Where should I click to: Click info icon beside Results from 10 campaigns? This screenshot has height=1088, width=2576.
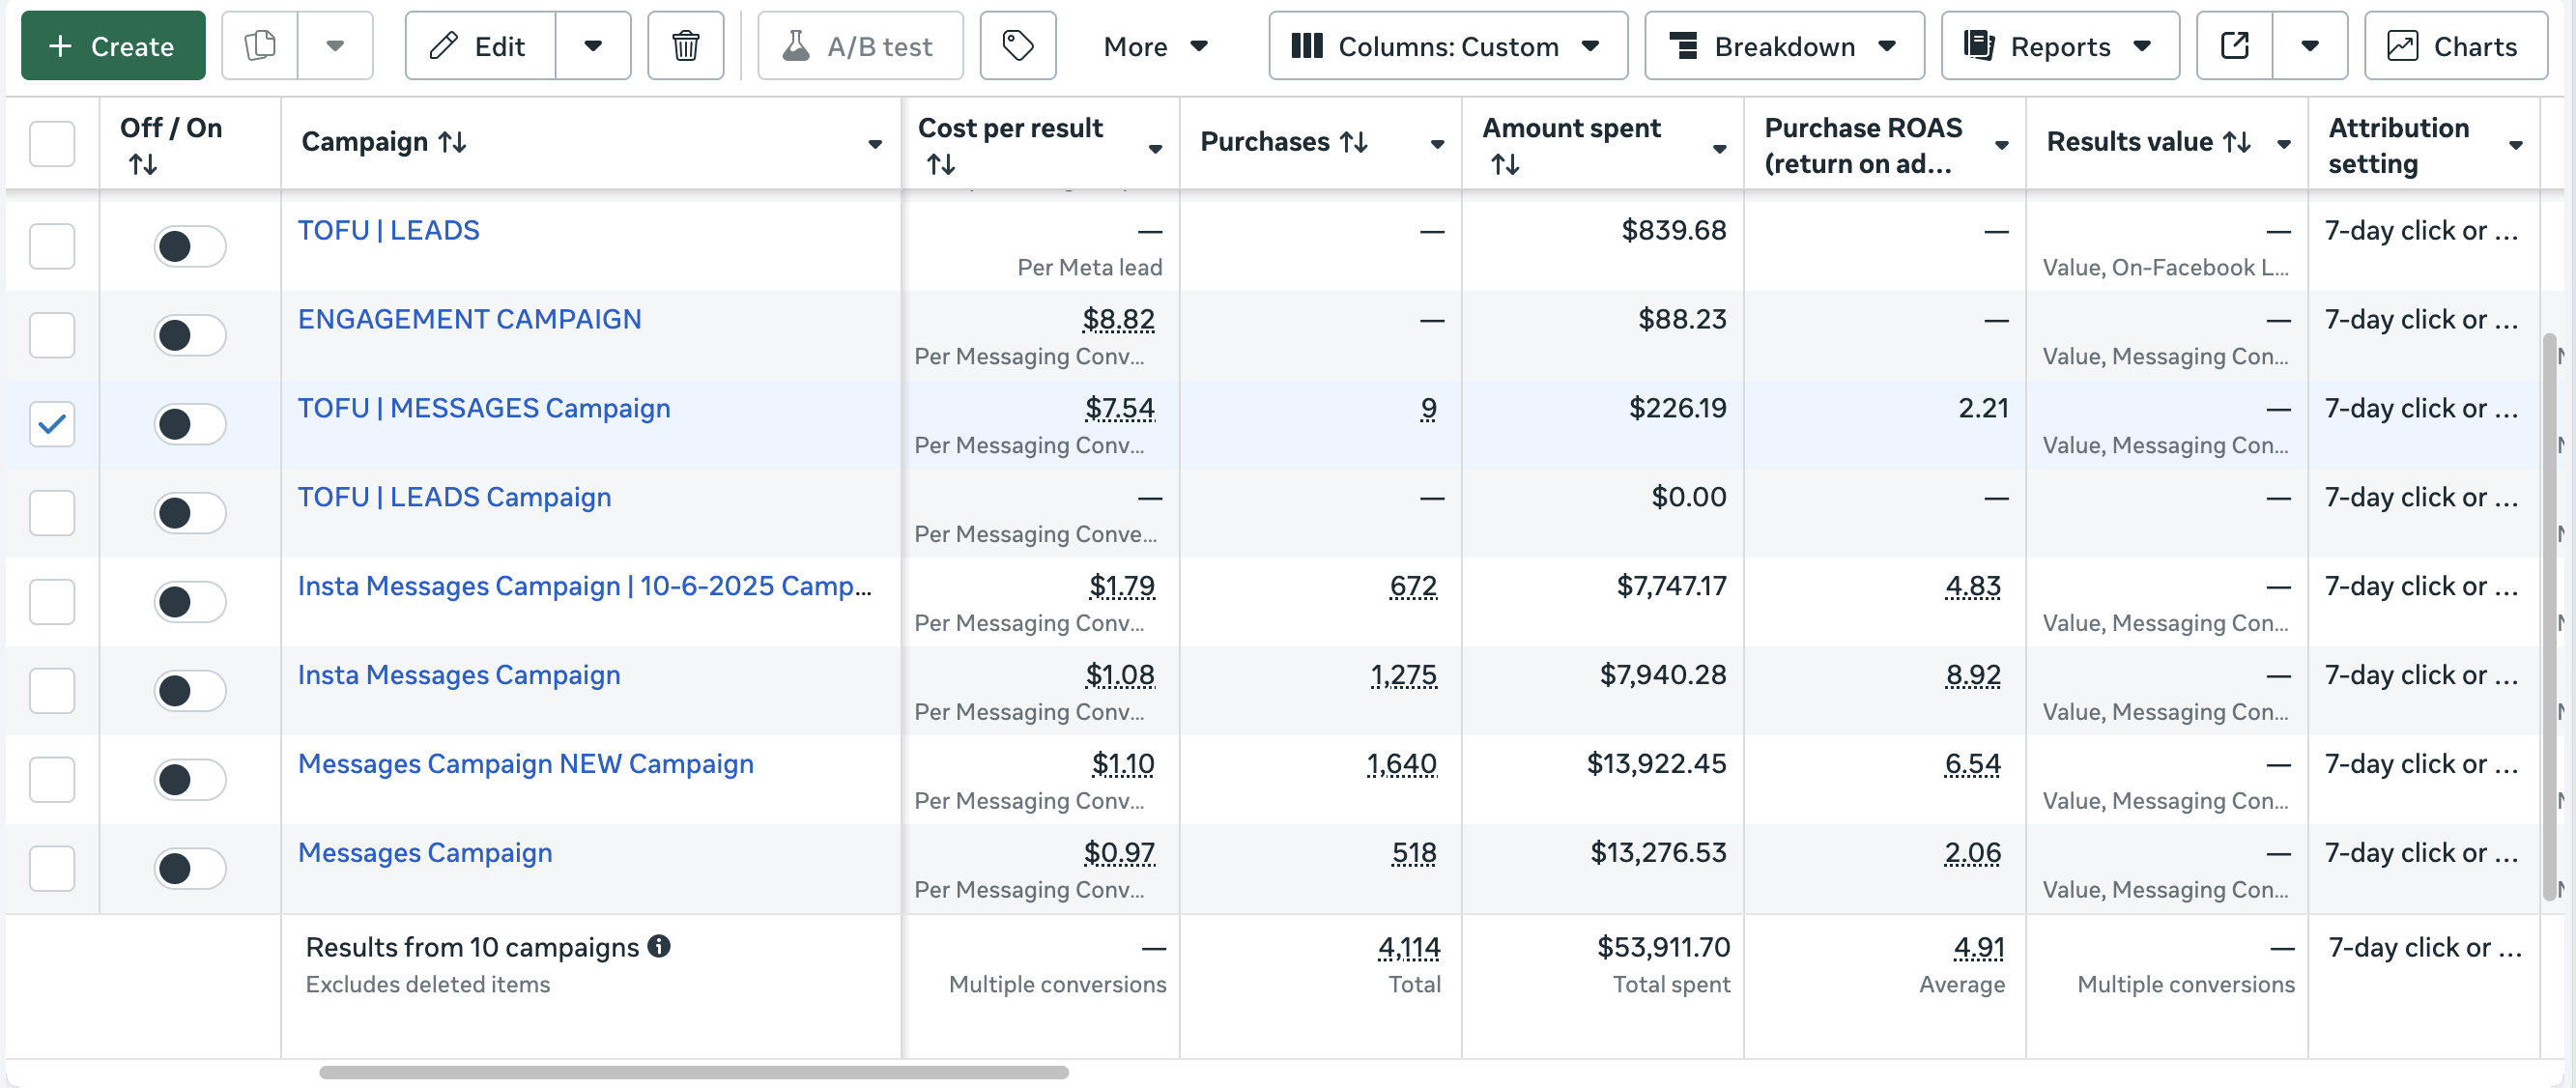[x=659, y=946]
